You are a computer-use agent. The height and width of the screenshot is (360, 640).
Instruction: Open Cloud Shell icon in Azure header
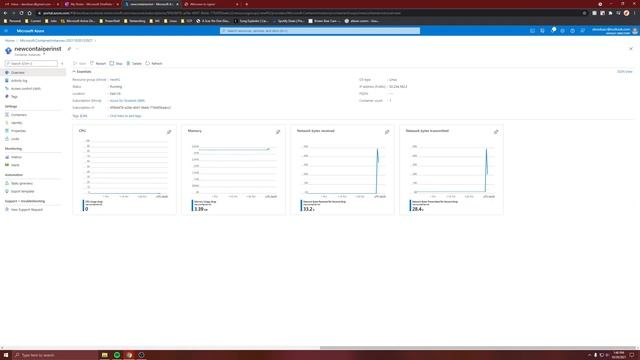pos(532,31)
